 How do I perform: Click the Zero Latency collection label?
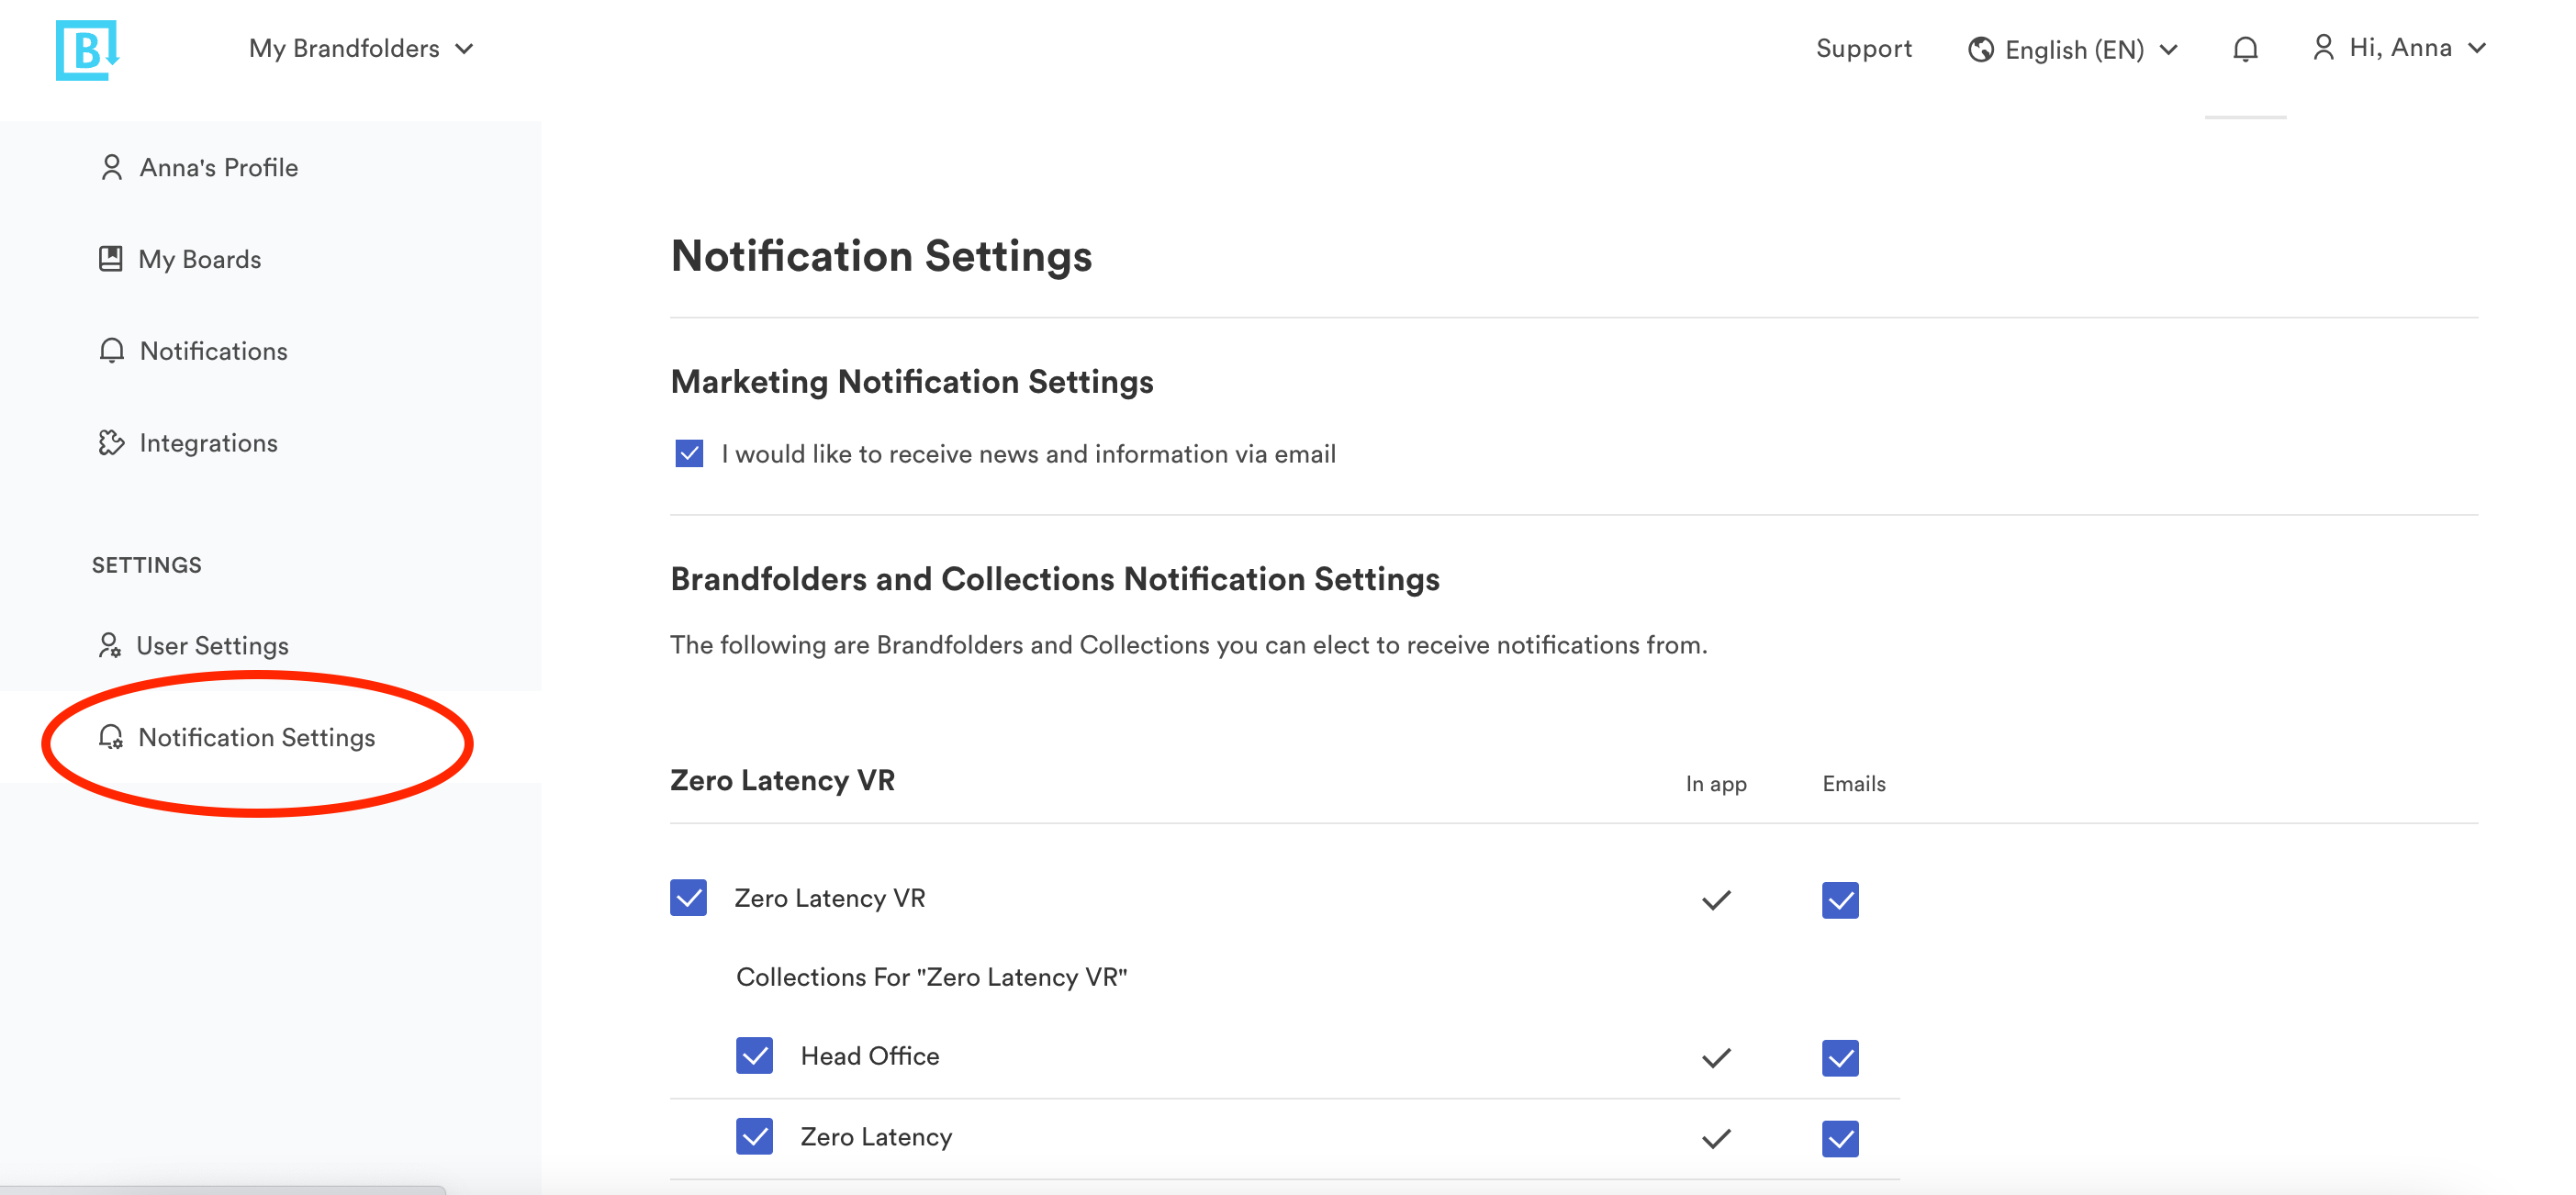tap(876, 1137)
